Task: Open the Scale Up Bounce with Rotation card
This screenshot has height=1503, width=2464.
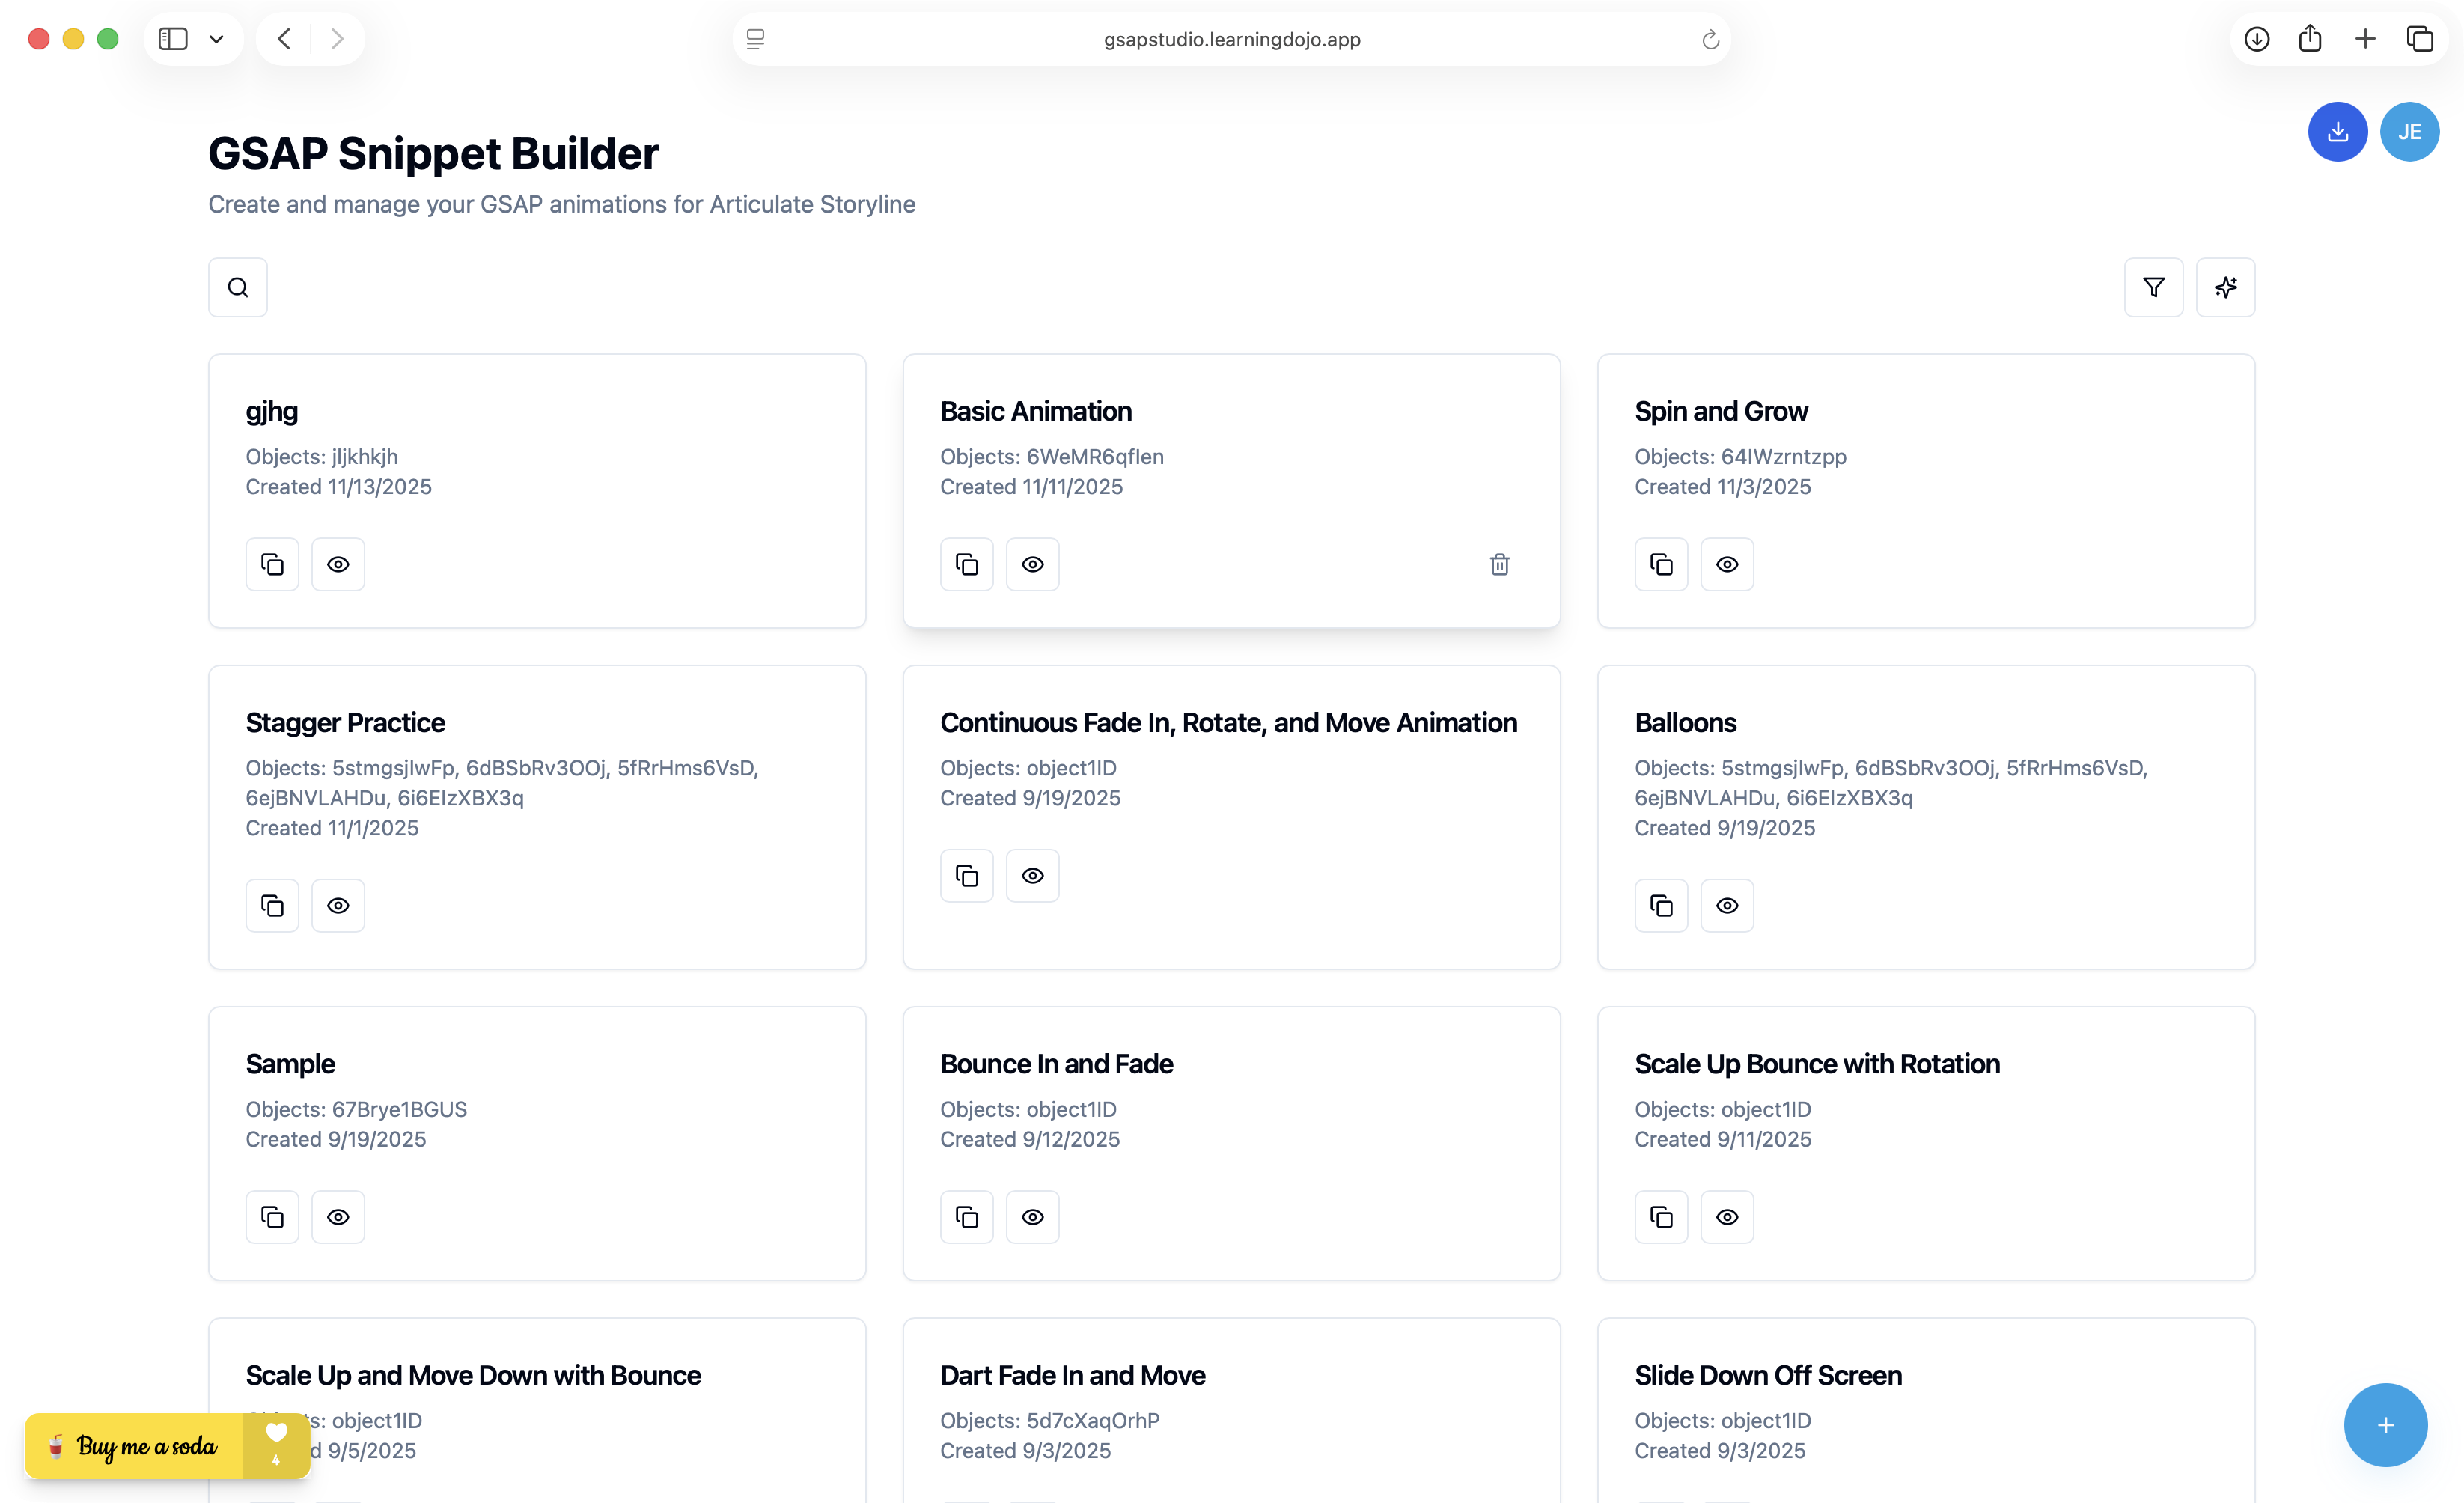Action: [x=1816, y=1064]
